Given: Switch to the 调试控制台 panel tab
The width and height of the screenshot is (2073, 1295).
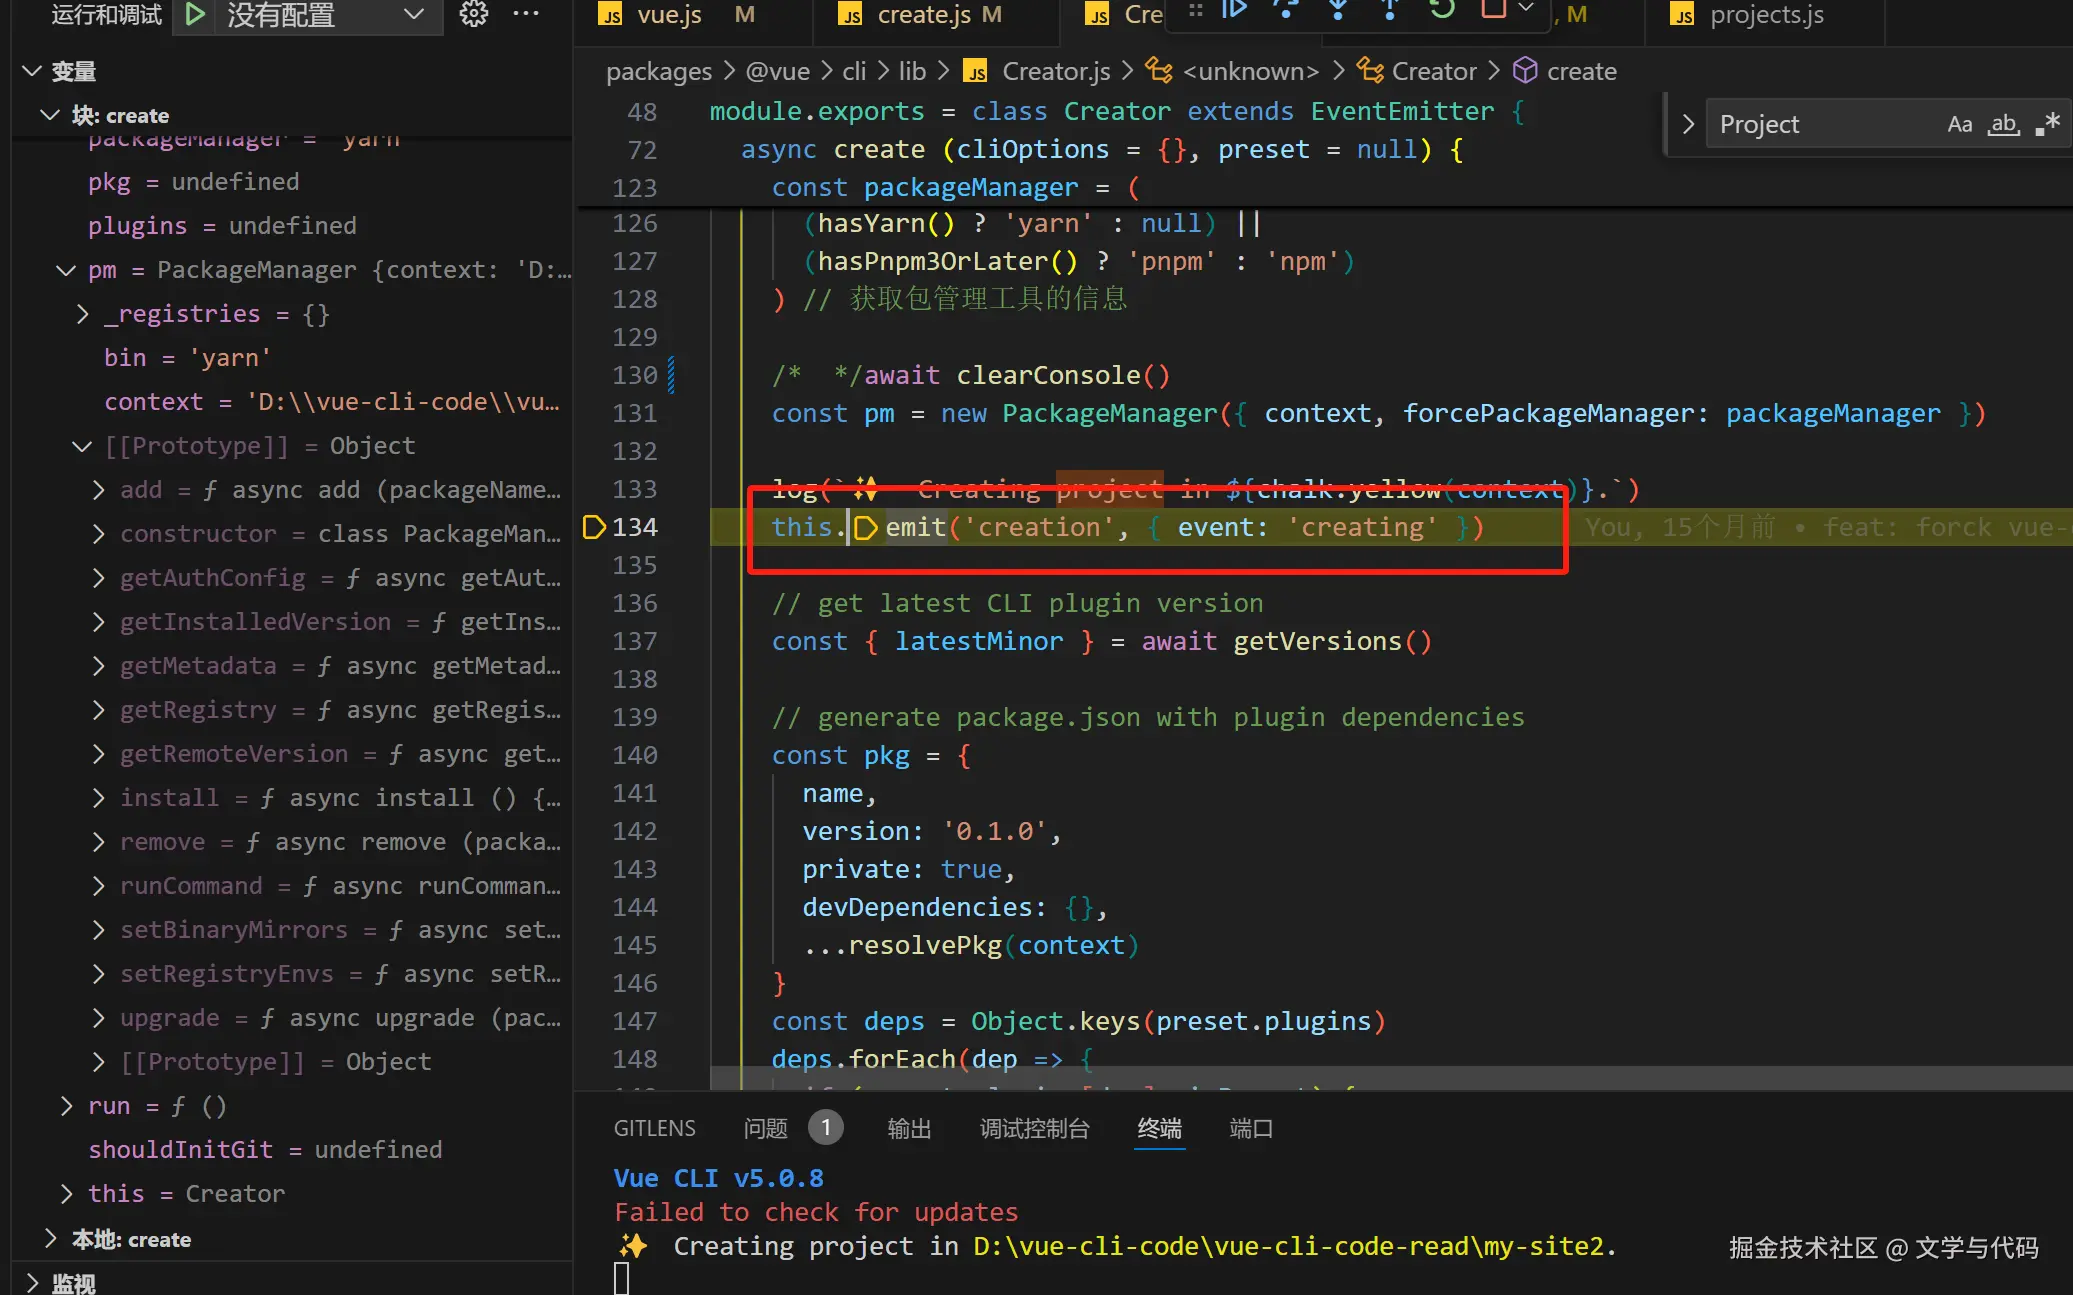Looking at the screenshot, I should 1034,1129.
